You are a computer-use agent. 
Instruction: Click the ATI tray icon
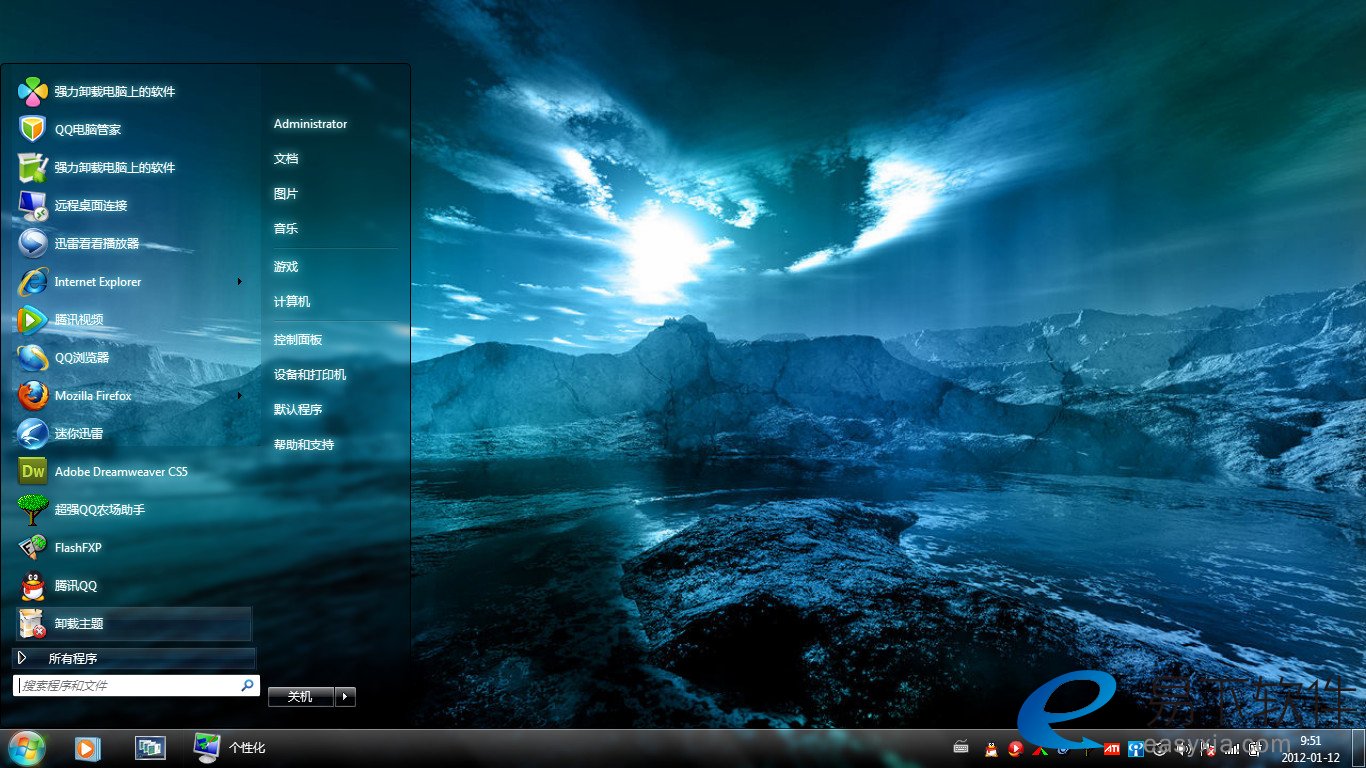[x=1111, y=748]
